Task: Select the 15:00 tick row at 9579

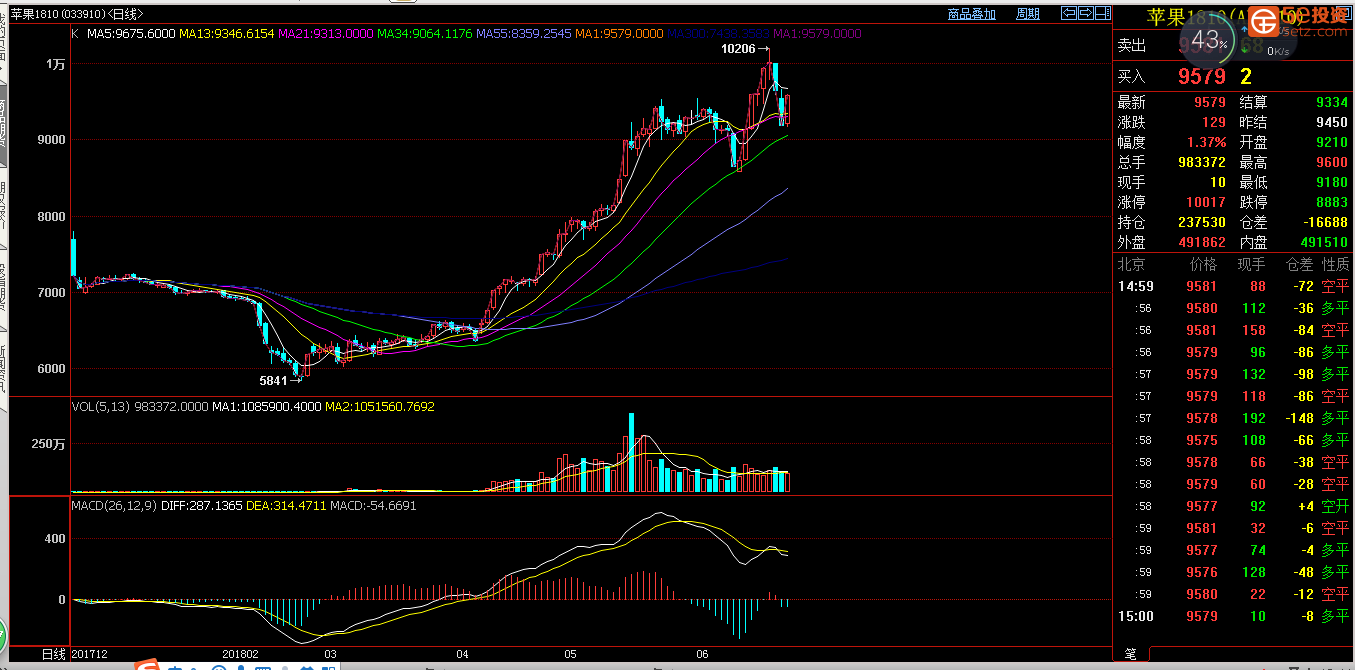Action: pyautogui.click(x=1233, y=617)
